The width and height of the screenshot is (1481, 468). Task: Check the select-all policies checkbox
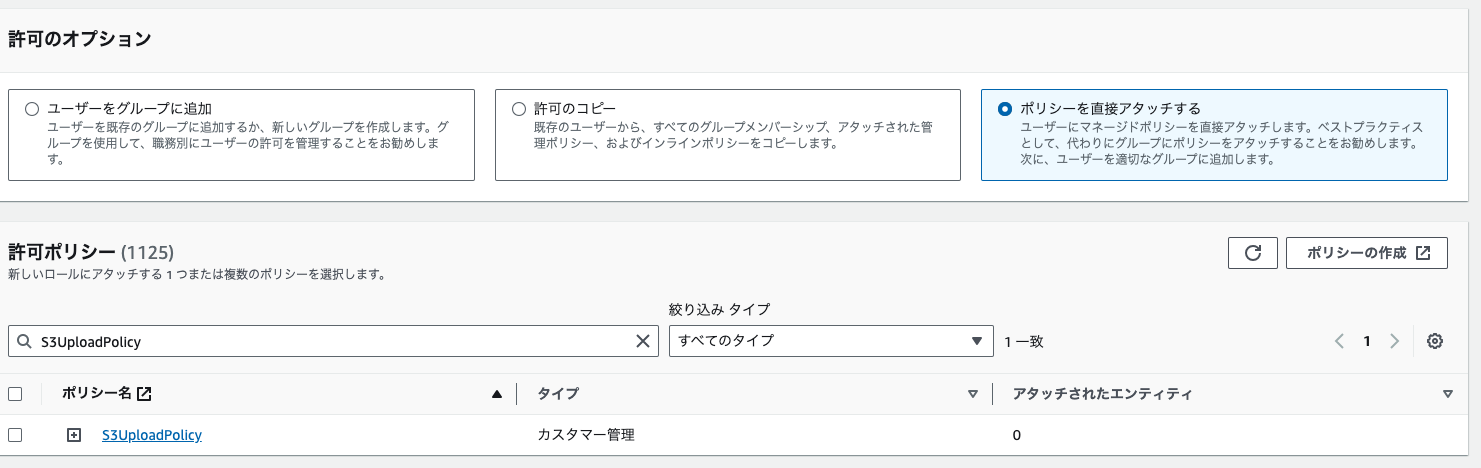coord(15,394)
